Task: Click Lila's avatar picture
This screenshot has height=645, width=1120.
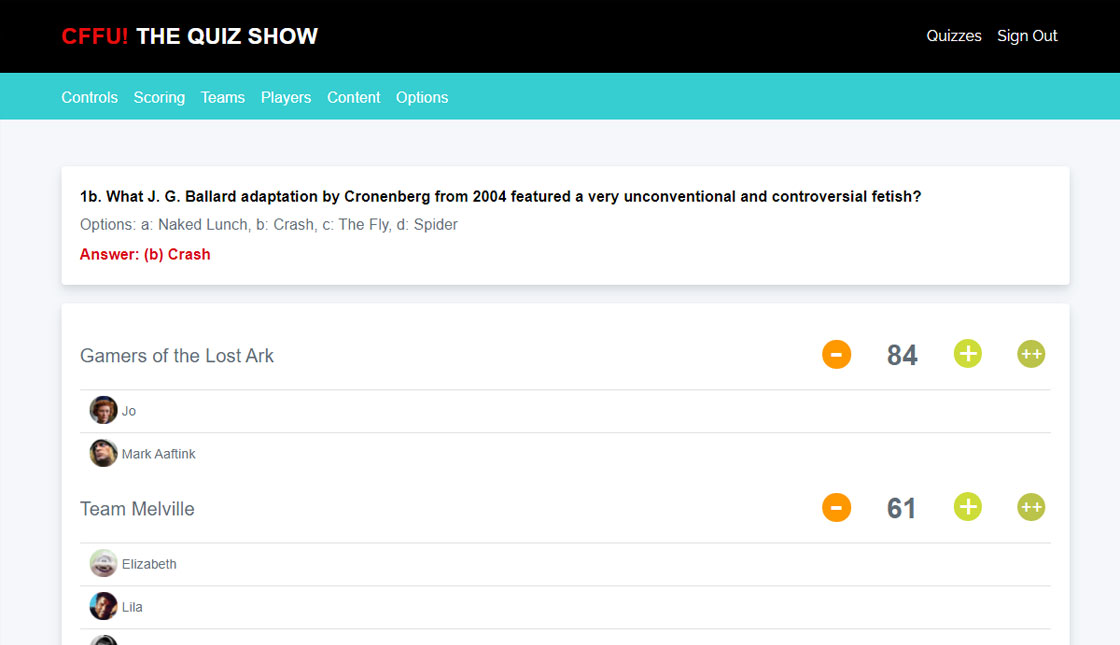Action: tap(103, 606)
